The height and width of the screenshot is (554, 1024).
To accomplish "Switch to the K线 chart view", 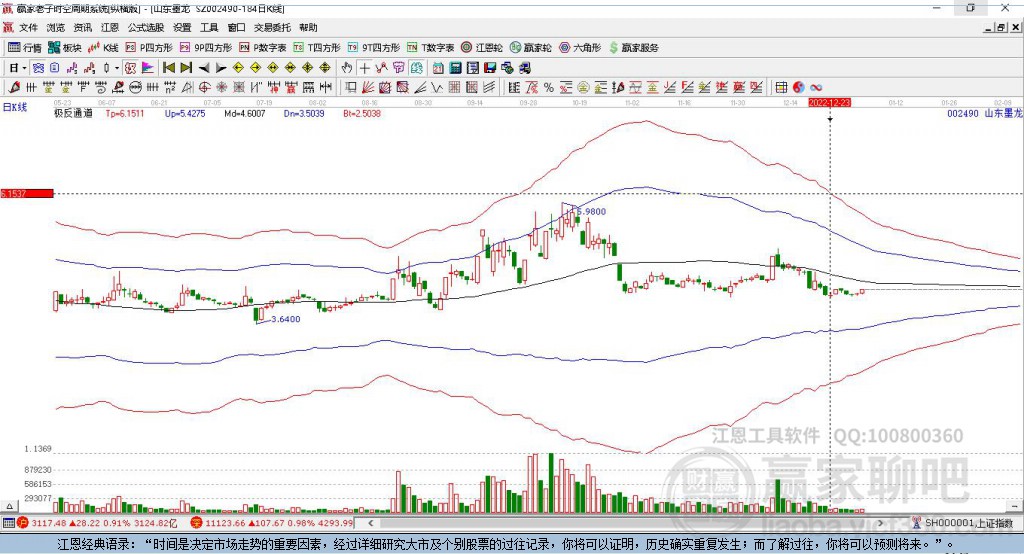I will (x=103, y=48).
